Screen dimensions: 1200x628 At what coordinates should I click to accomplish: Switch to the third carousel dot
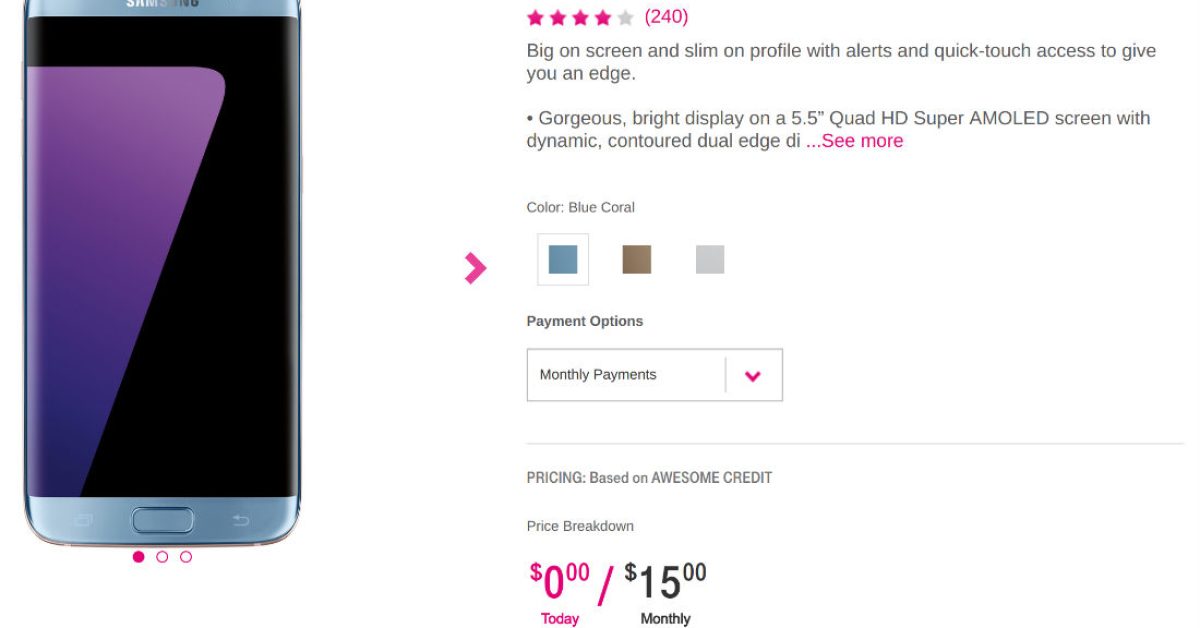[186, 557]
